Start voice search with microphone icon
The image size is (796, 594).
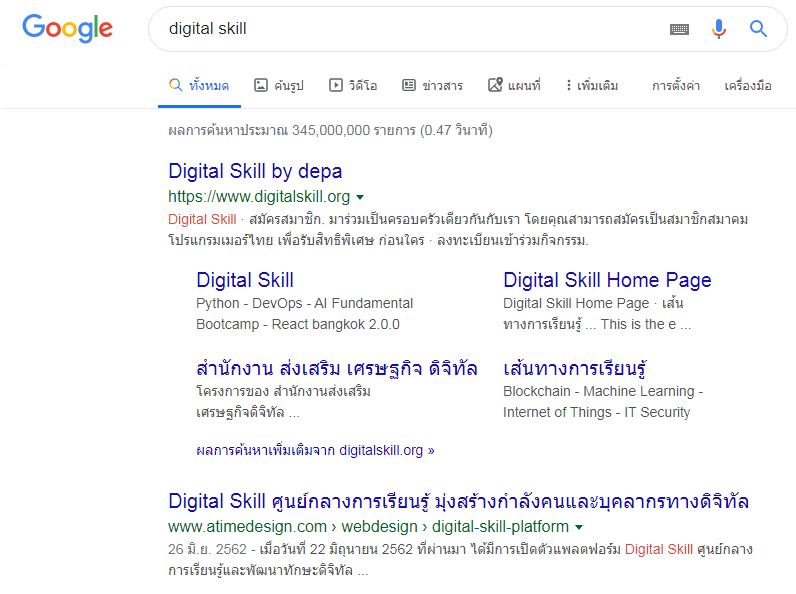(x=718, y=29)
